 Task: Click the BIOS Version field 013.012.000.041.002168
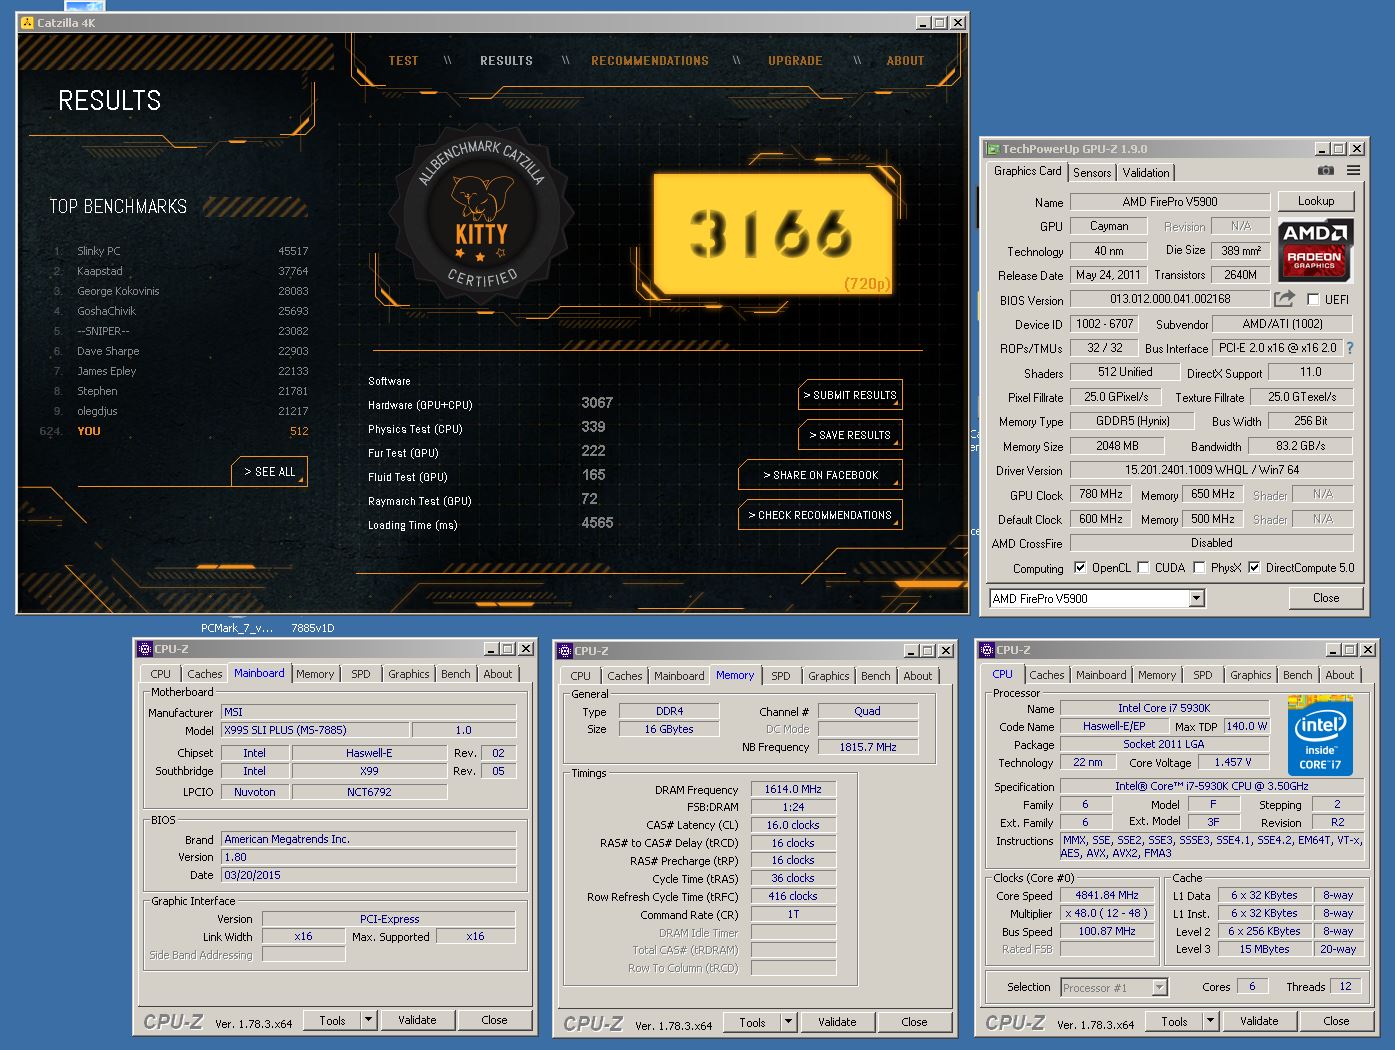click(x=1170, y=299)
